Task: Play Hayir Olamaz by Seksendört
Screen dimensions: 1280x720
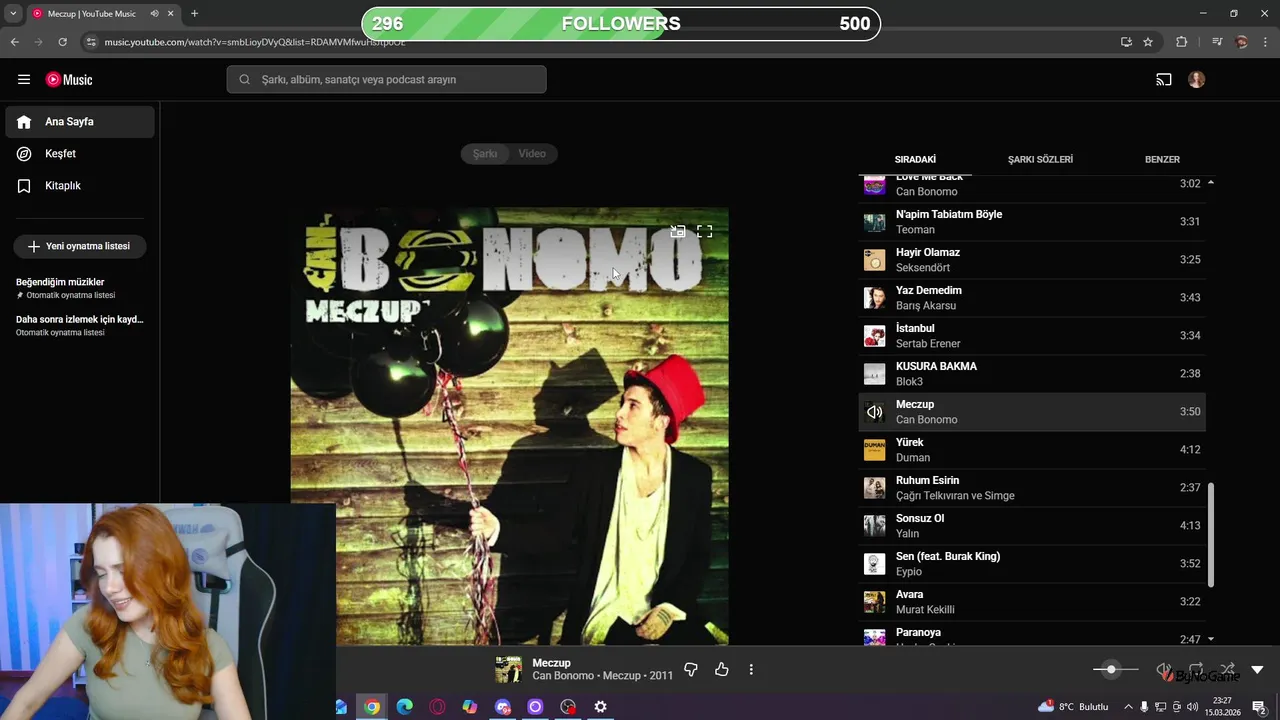Action: [1032, 260]
